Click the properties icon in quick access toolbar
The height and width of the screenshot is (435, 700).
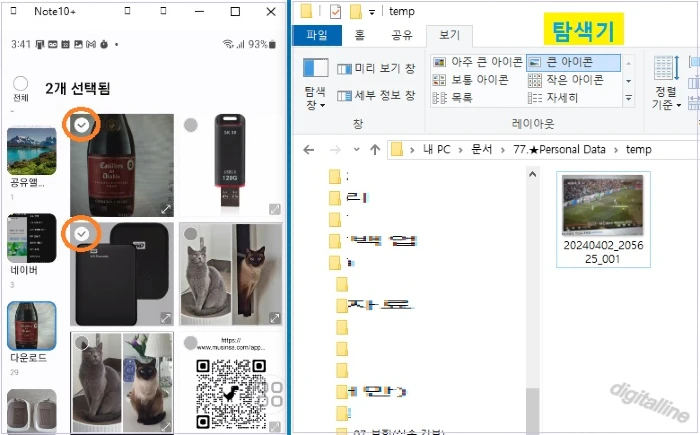tap(335, 12)
